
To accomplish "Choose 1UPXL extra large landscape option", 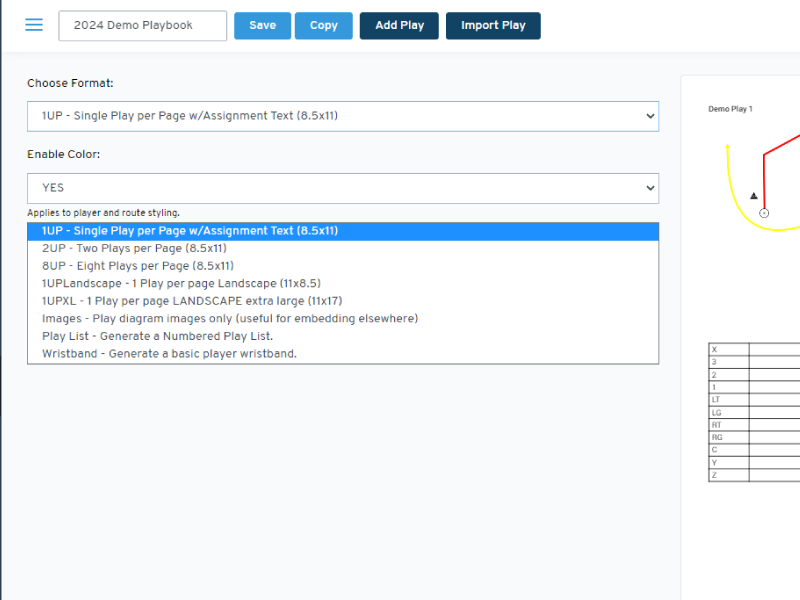I will 191,301.
